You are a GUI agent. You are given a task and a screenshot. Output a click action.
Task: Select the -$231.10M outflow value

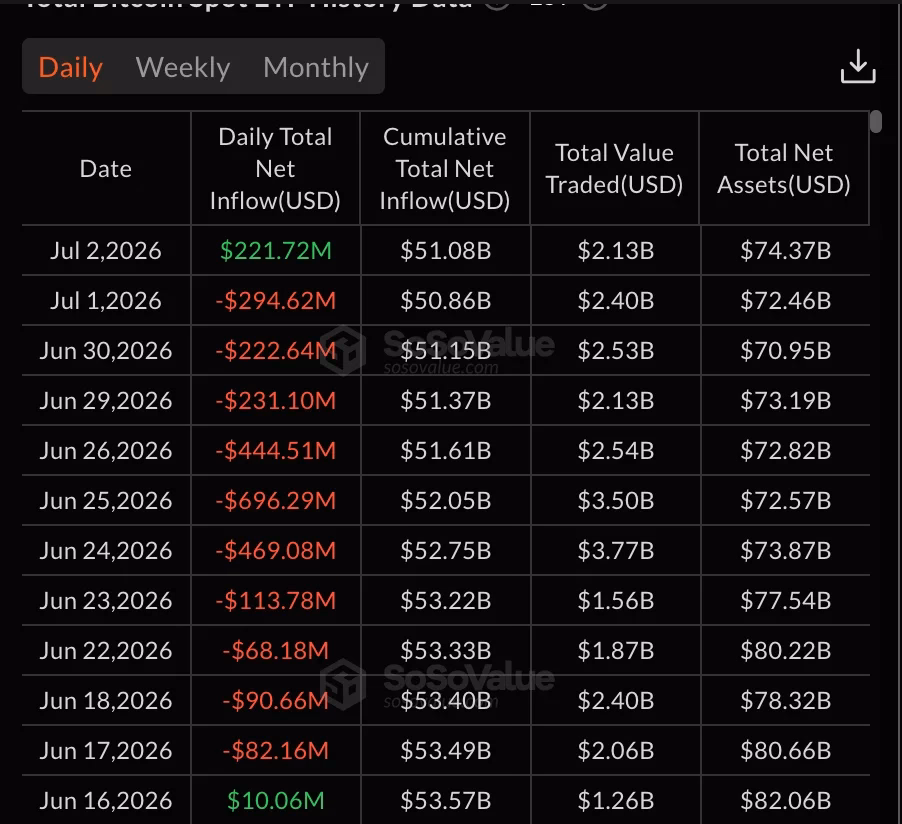click(x=276, y=400)
